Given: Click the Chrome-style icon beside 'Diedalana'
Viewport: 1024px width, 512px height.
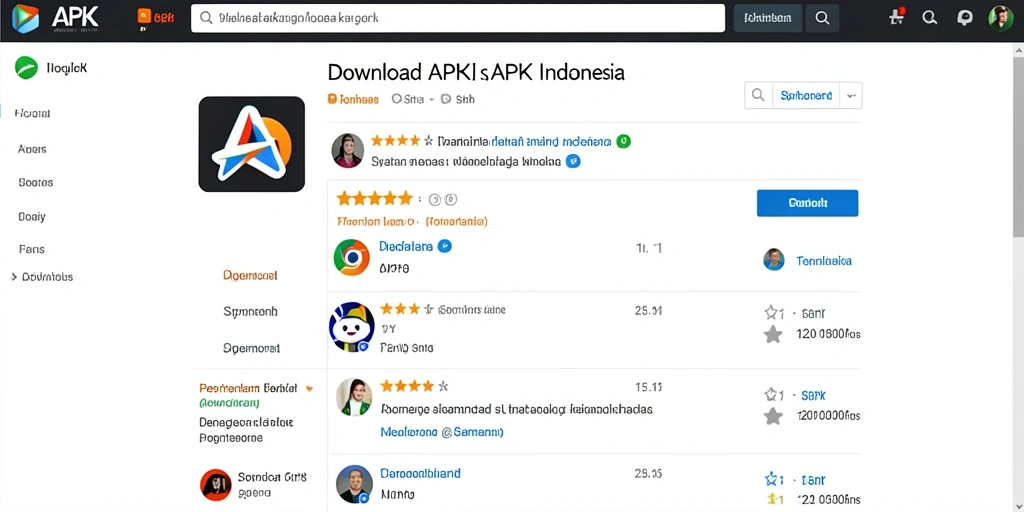Looking at the screenshot, I should point(351,257).
